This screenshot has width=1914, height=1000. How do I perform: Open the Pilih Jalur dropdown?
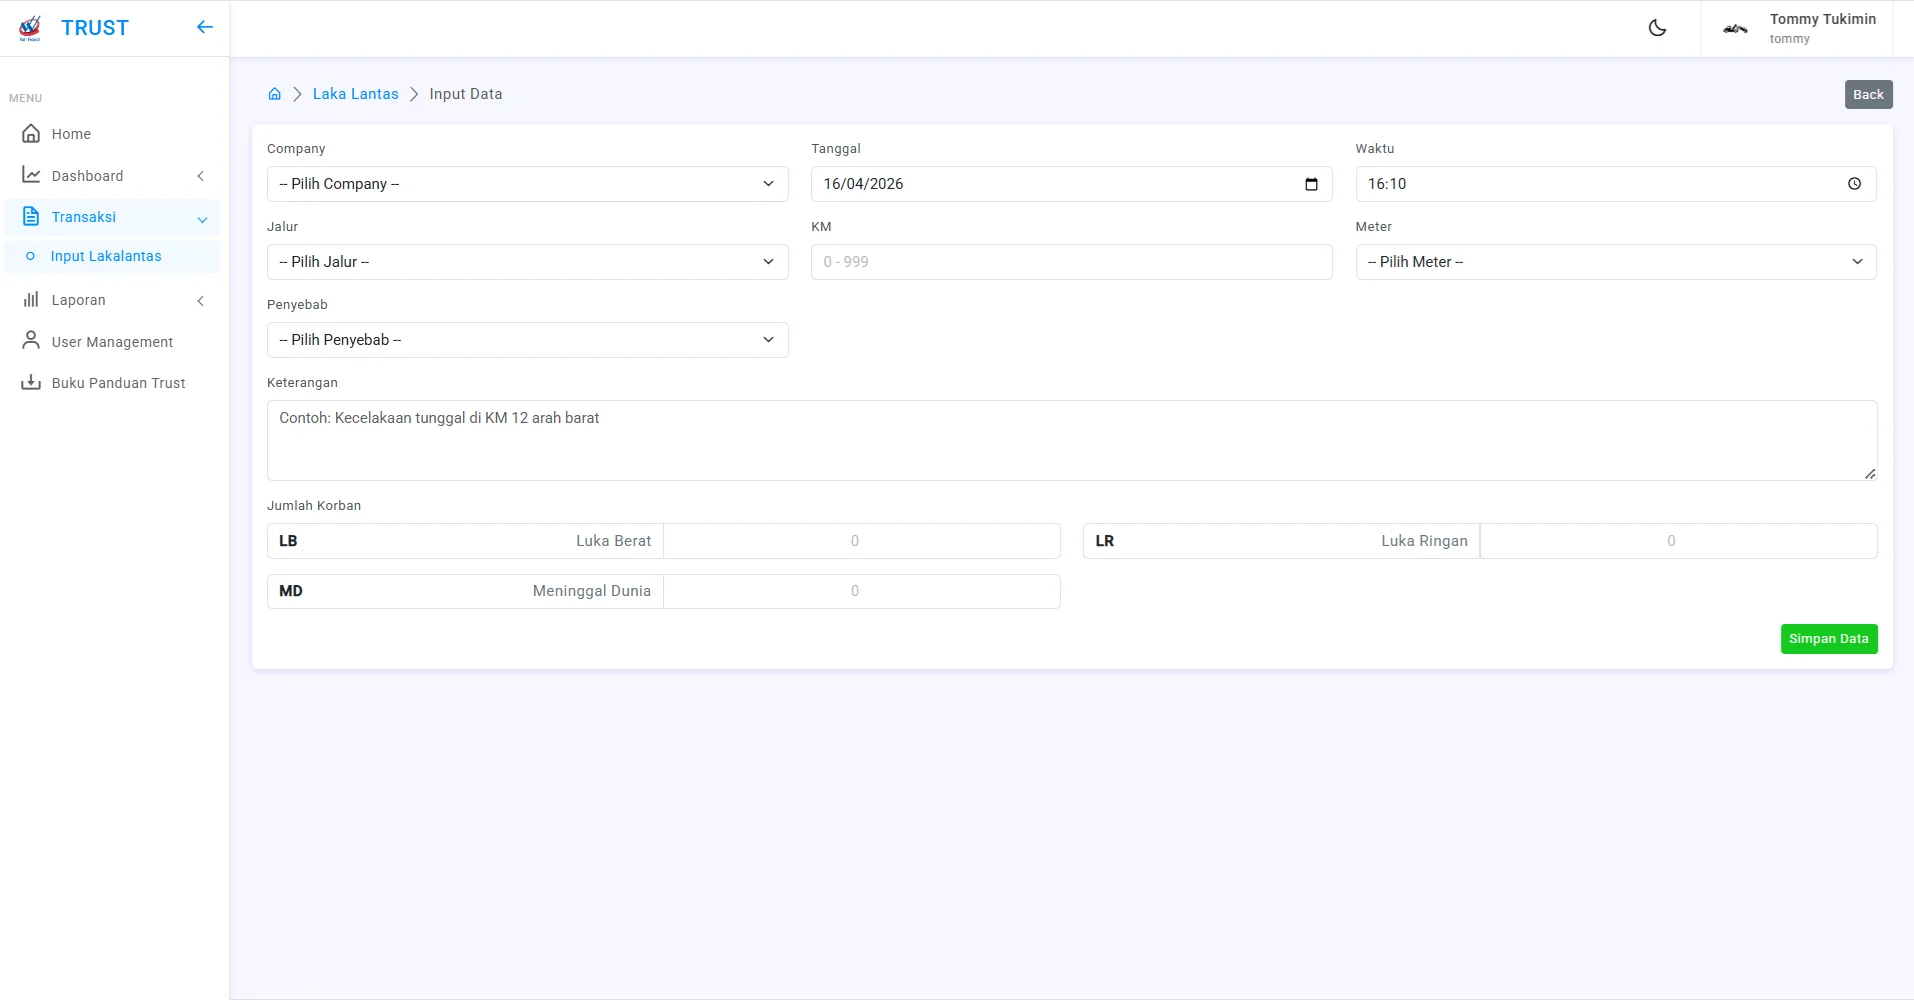pyautogui.click(x=527, y=262)
